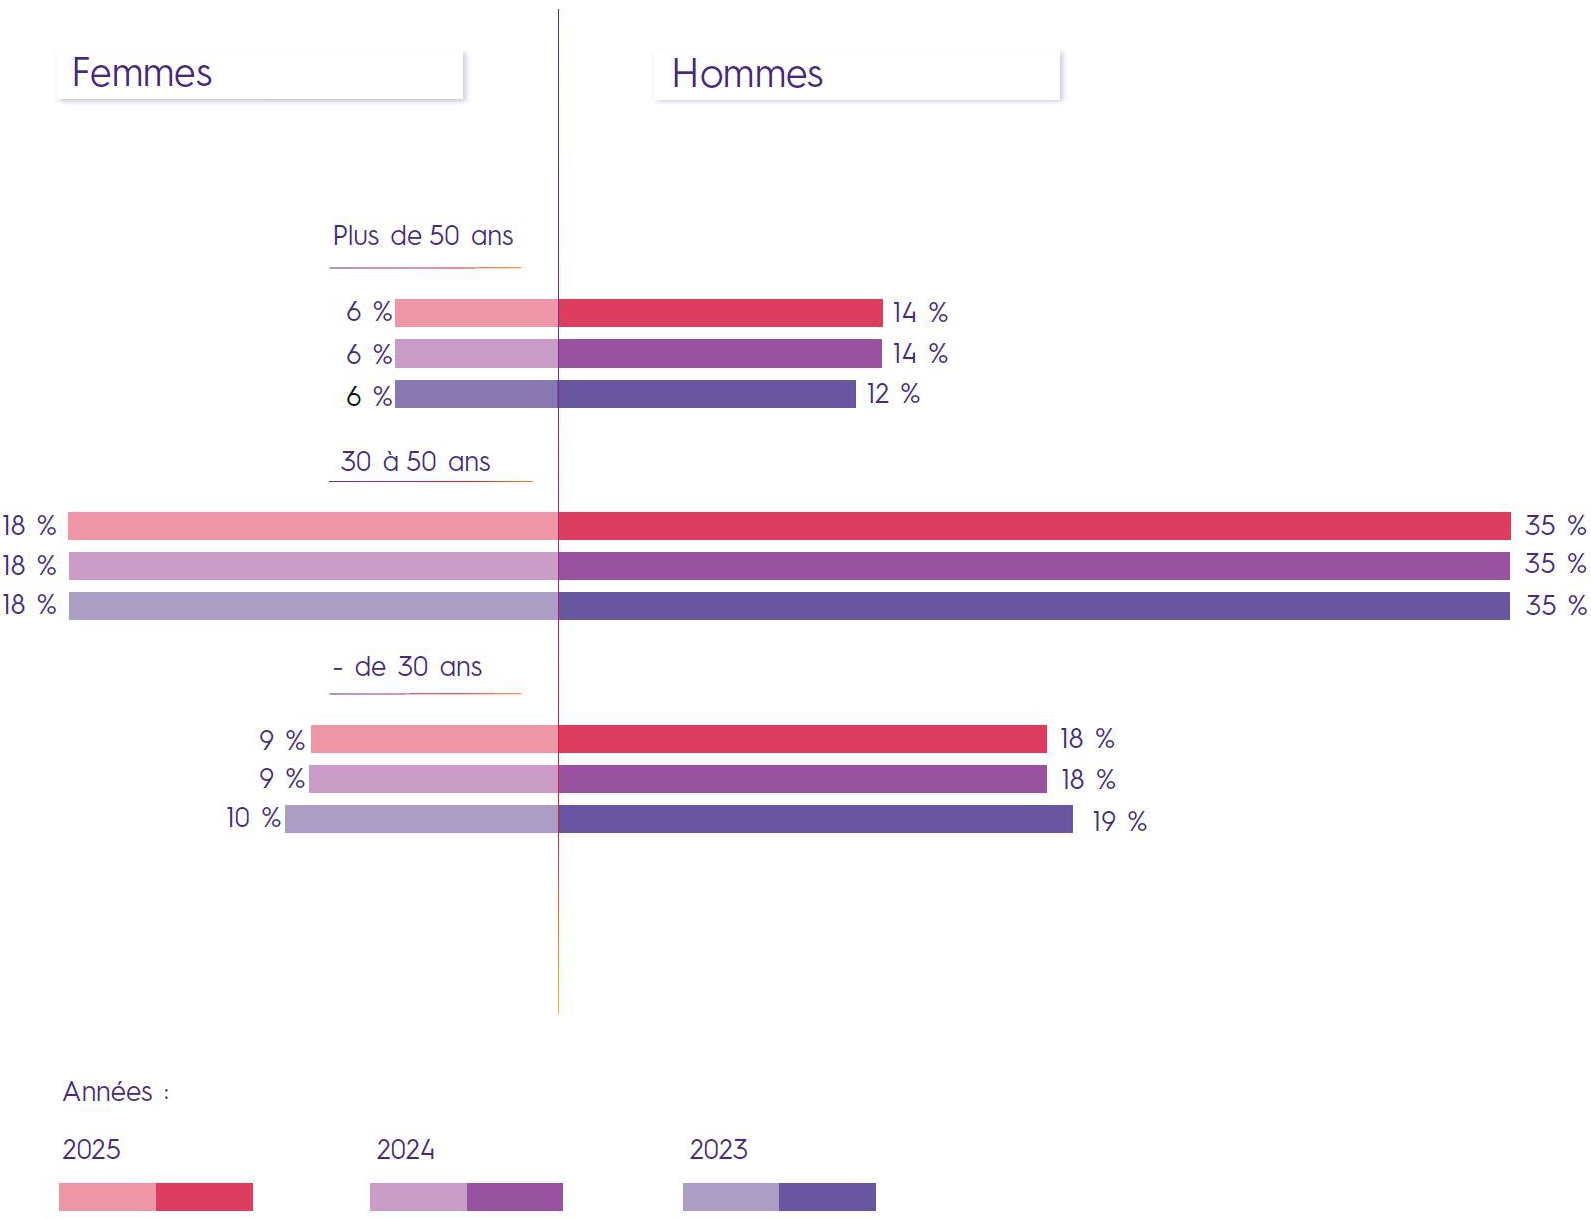Click the 2023 legend year label
Viewport: 1591px width, 1218px height.
[718, 1150]
